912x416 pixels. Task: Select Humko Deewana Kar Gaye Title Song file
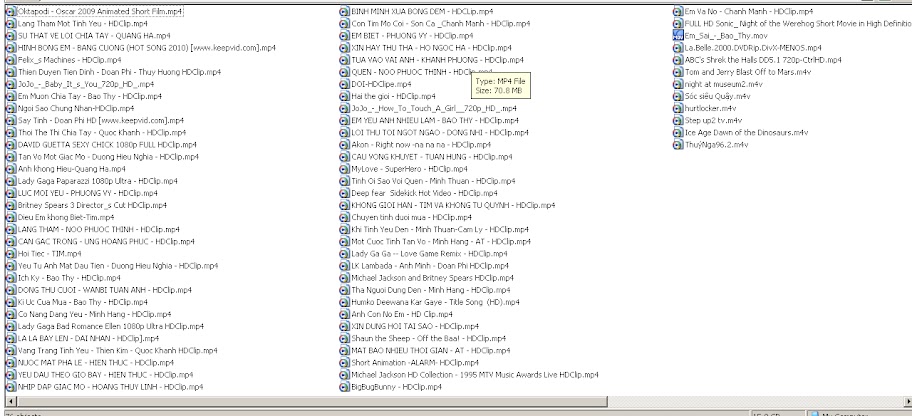coord(436,302)
